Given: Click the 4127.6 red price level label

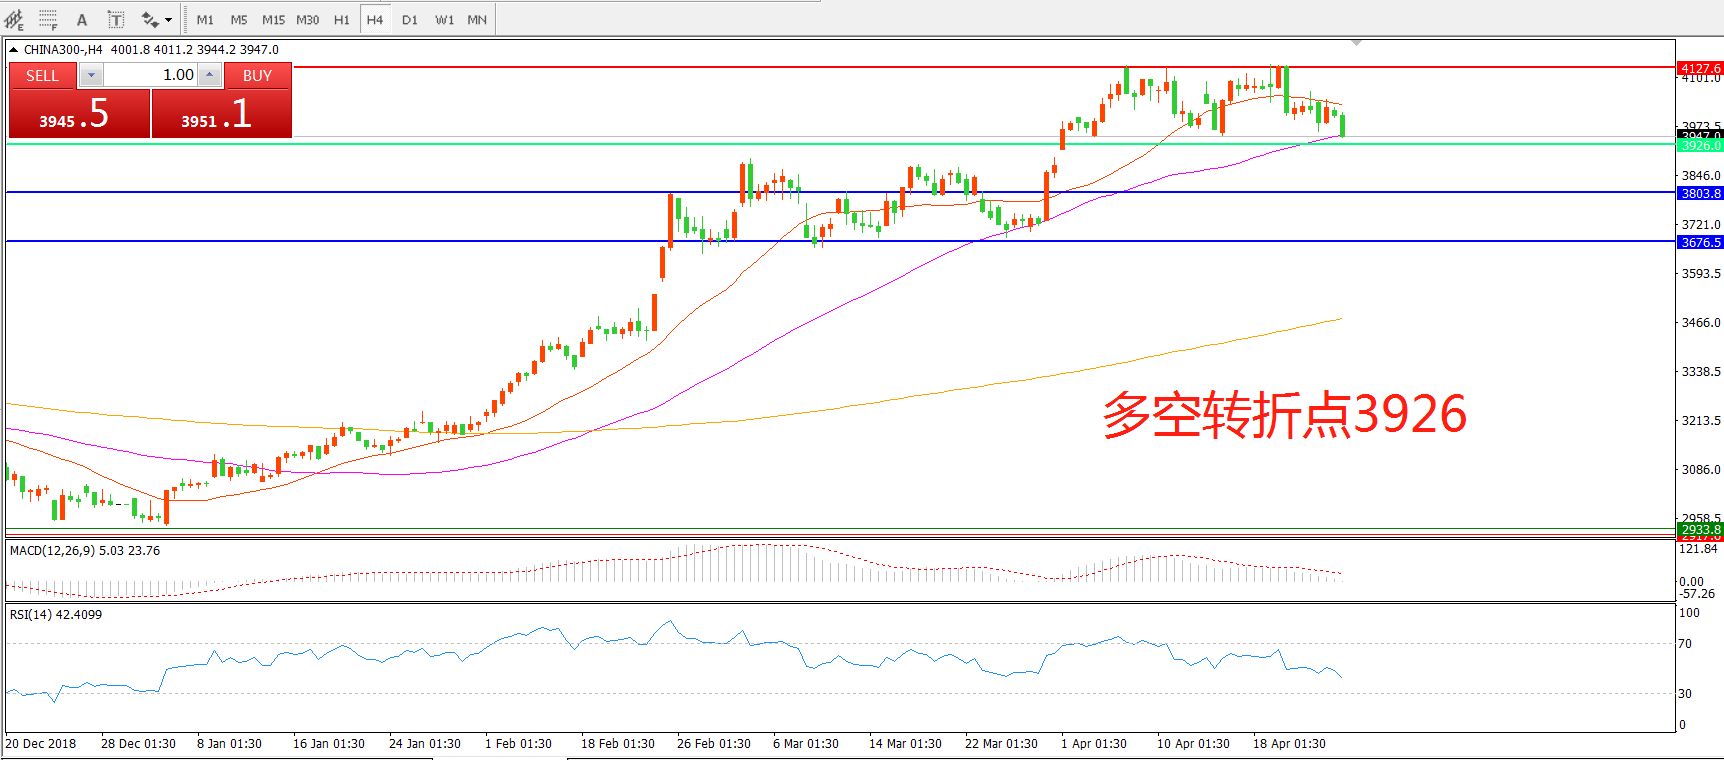Looking at the screenshot, I should [1699, 68].
